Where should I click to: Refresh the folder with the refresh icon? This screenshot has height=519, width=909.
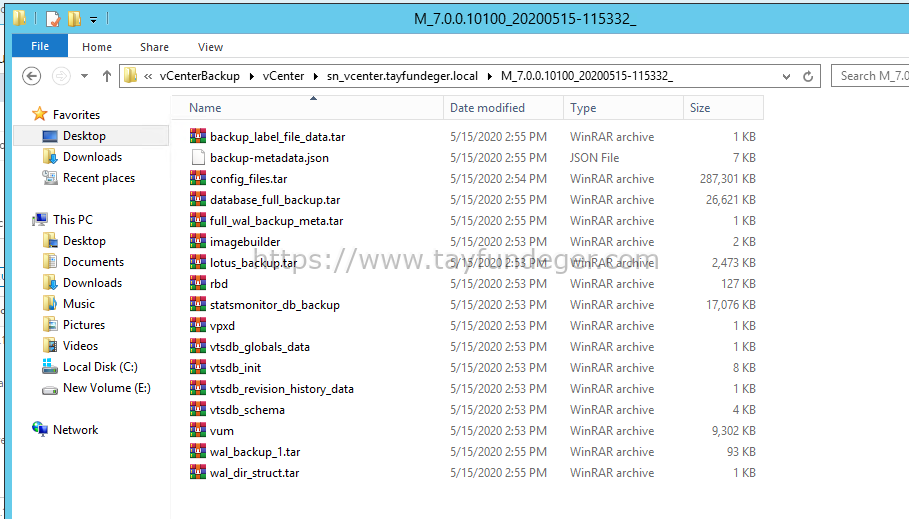click(x=808, y=76)
